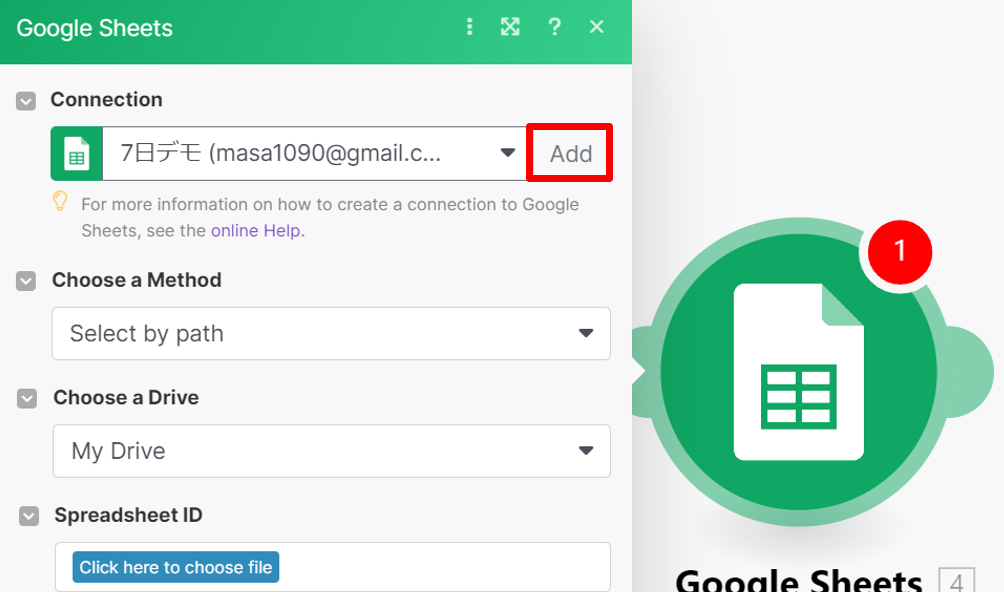Image resolution: width=1004 pixels, height=592 pixels.
Task: Click the lightbulb hint icon
Action: [x=60, y=201]
